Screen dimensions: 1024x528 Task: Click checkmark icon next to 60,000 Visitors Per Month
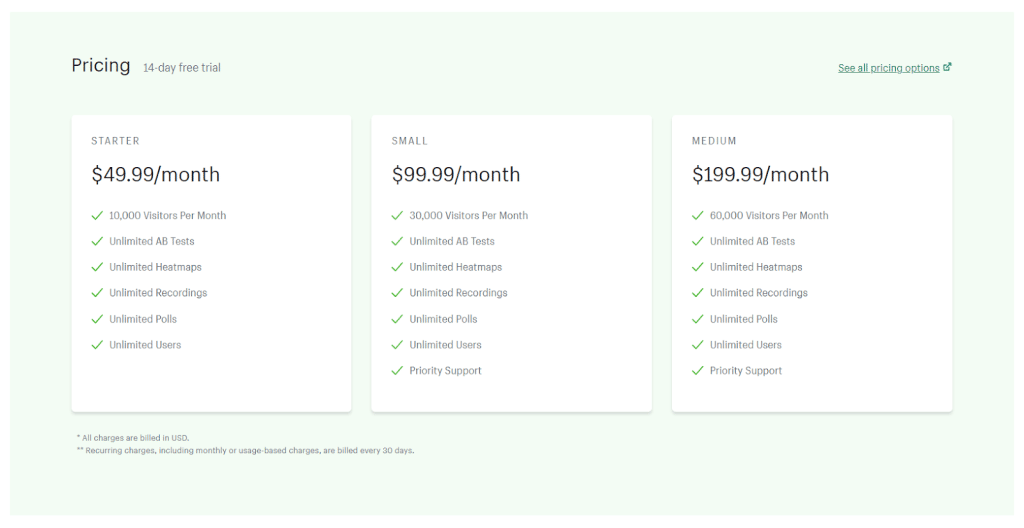698,215
